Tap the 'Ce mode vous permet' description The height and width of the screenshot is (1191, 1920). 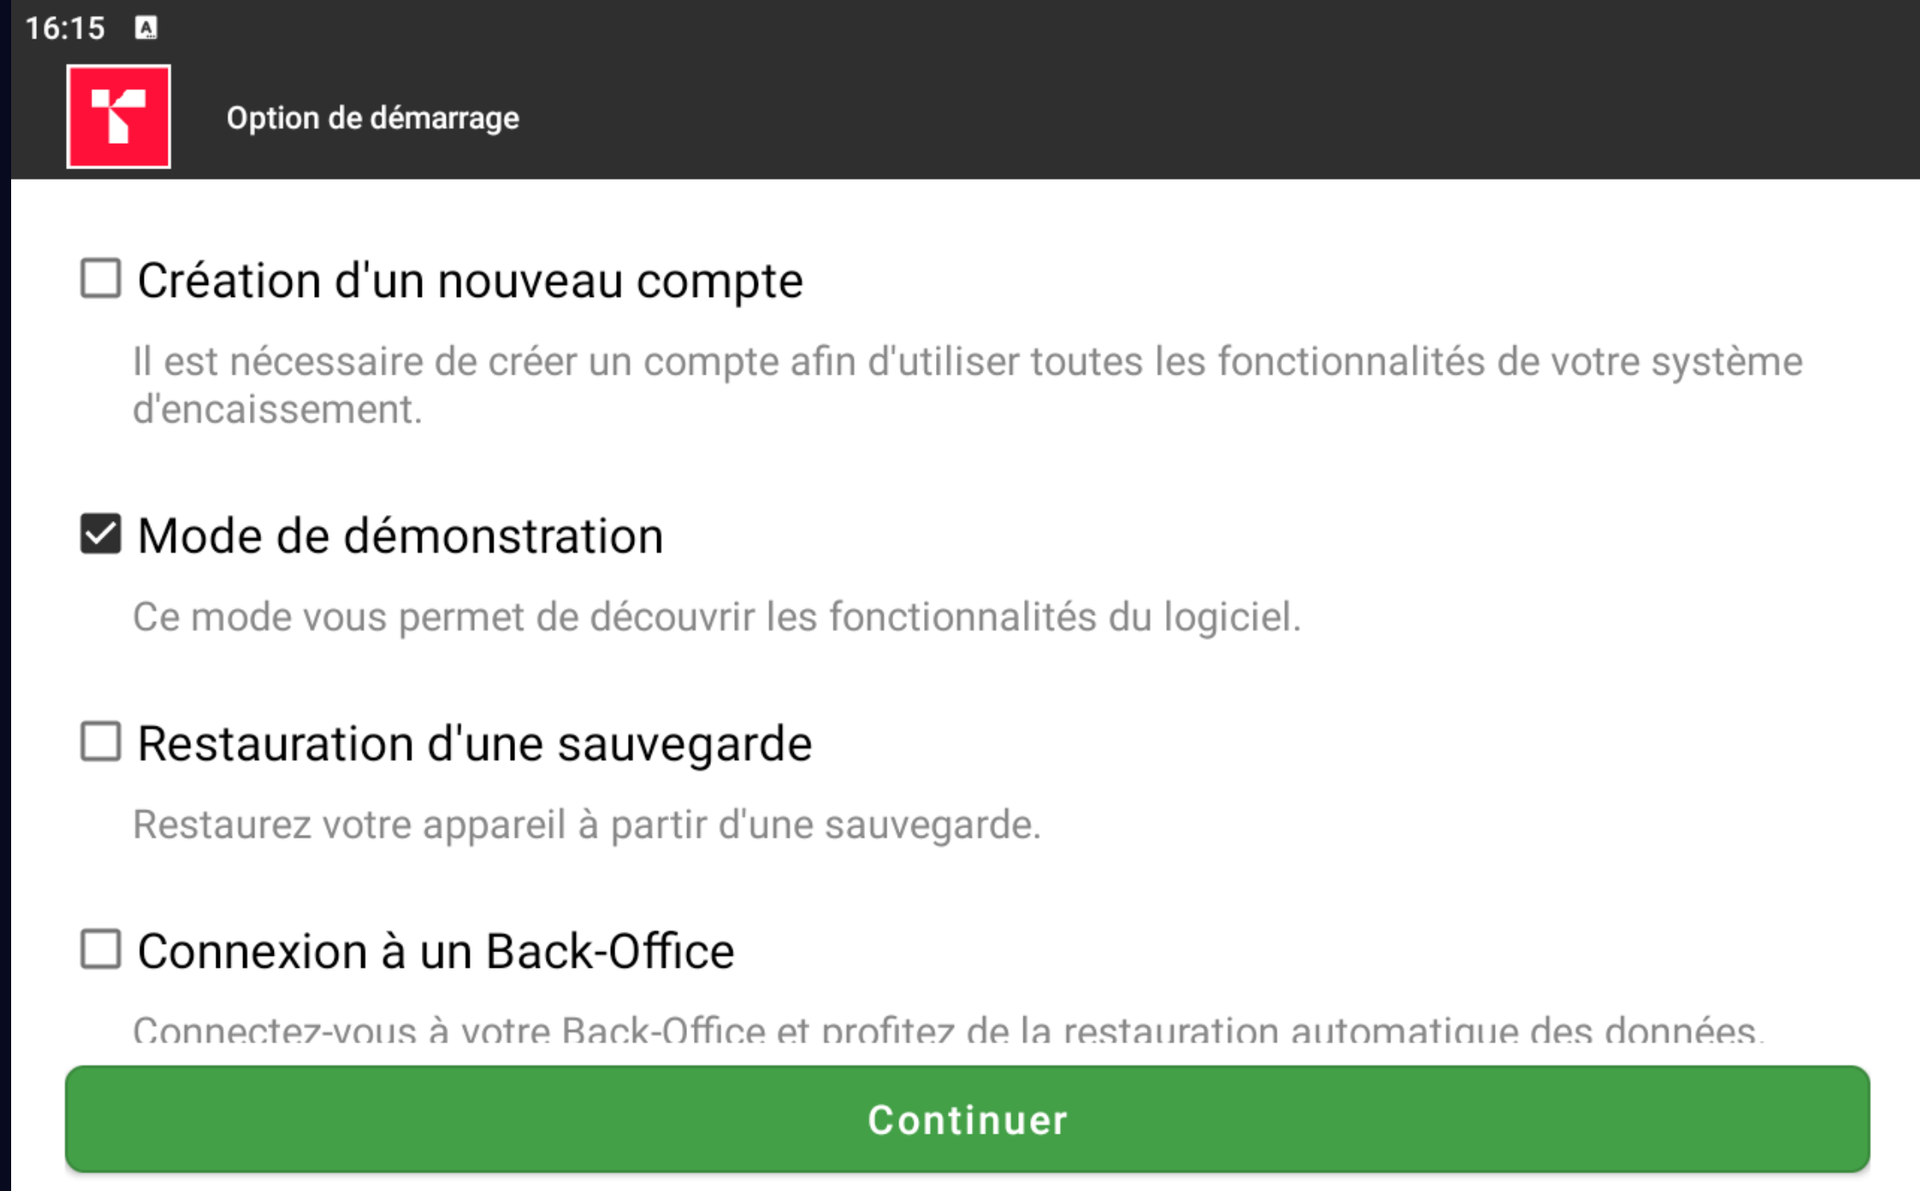(716, 617)
